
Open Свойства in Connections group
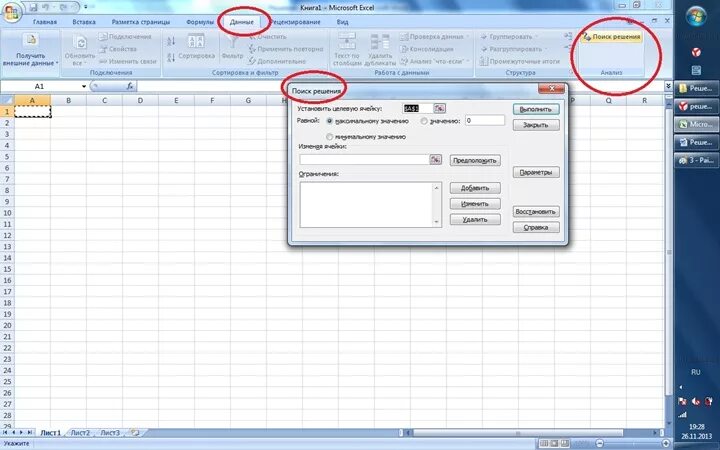click(x=118, y=49)
